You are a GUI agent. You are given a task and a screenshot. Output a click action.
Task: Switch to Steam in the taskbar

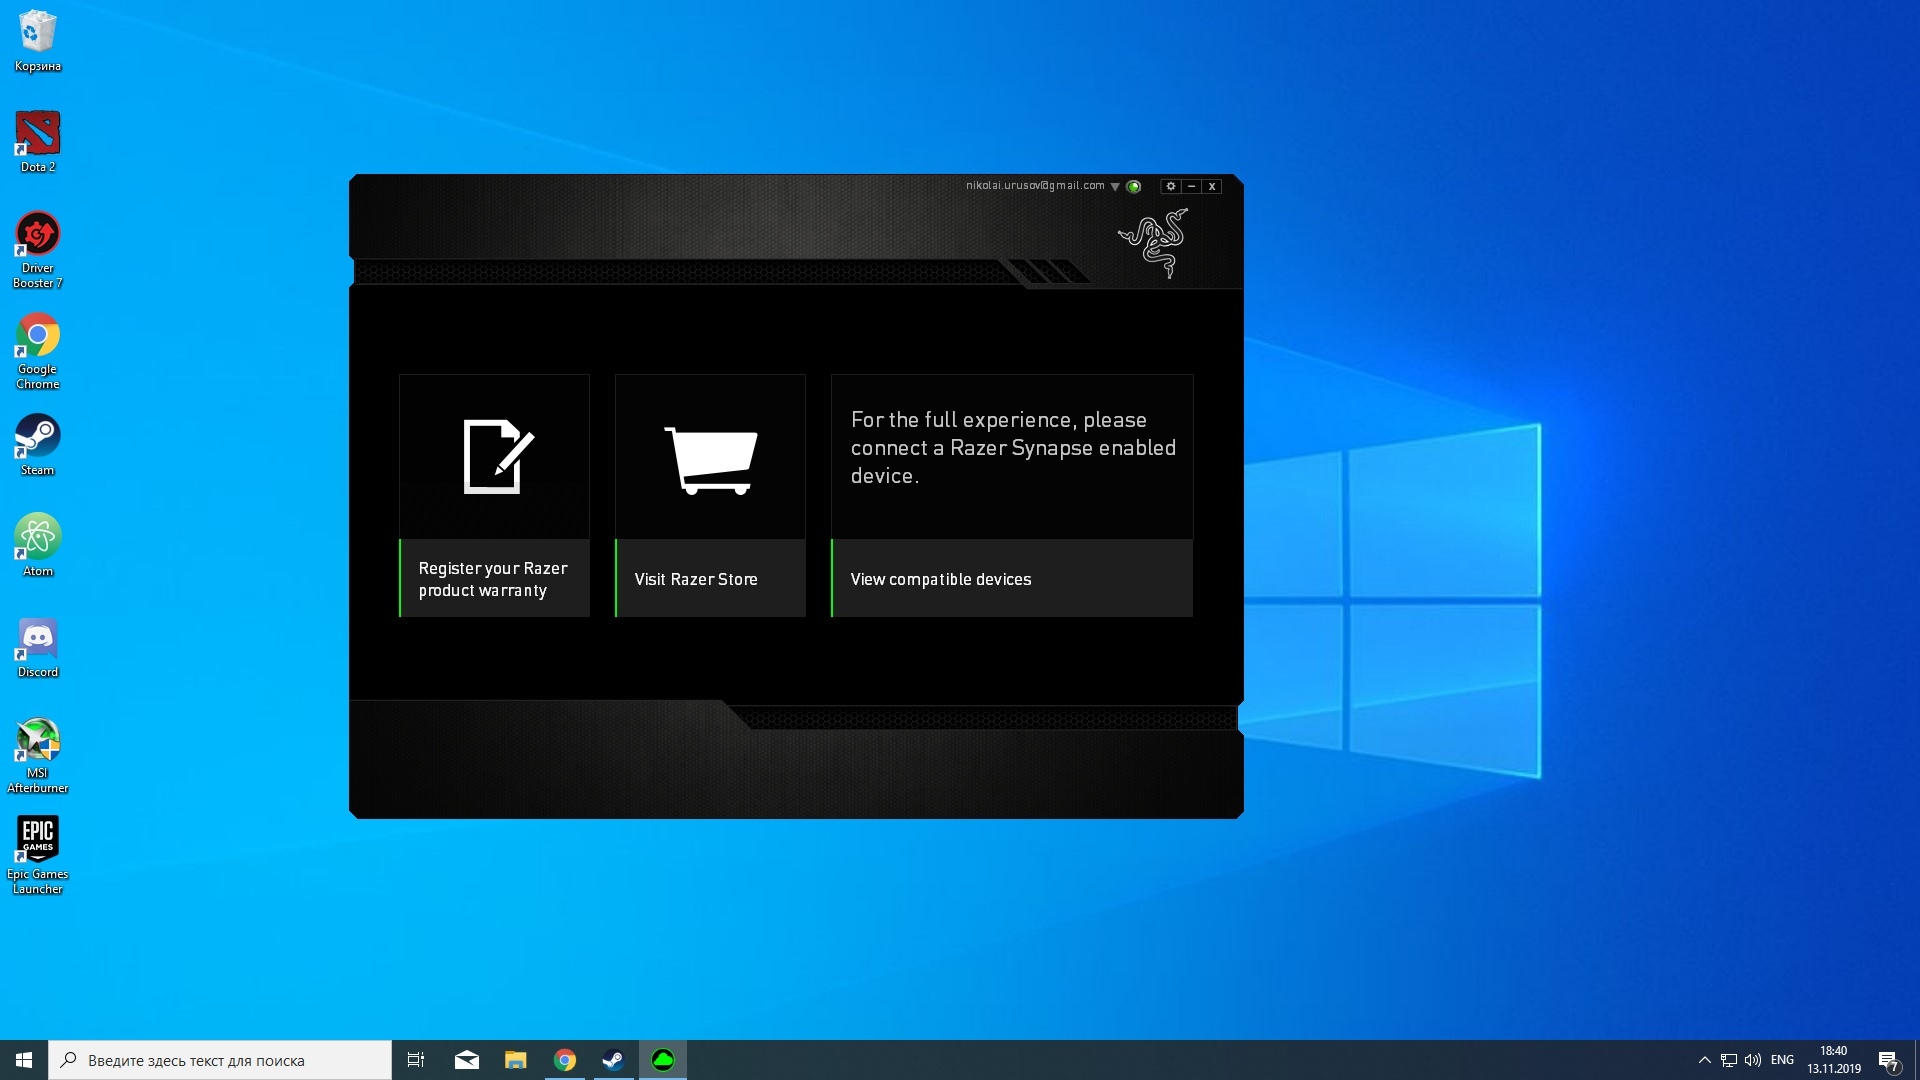coord(613,1060)
